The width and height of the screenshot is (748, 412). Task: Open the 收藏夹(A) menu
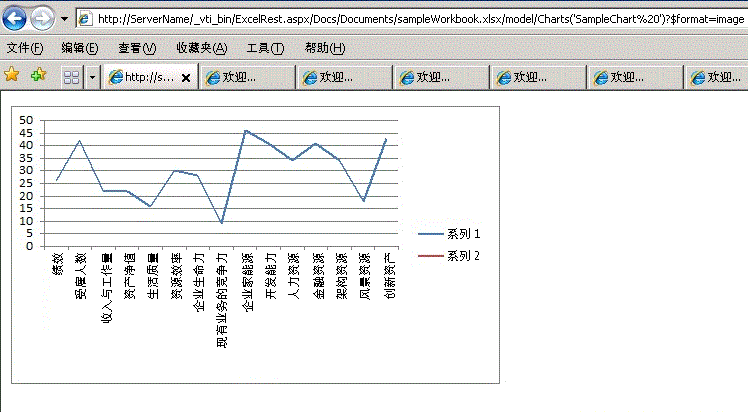(202, 48)
